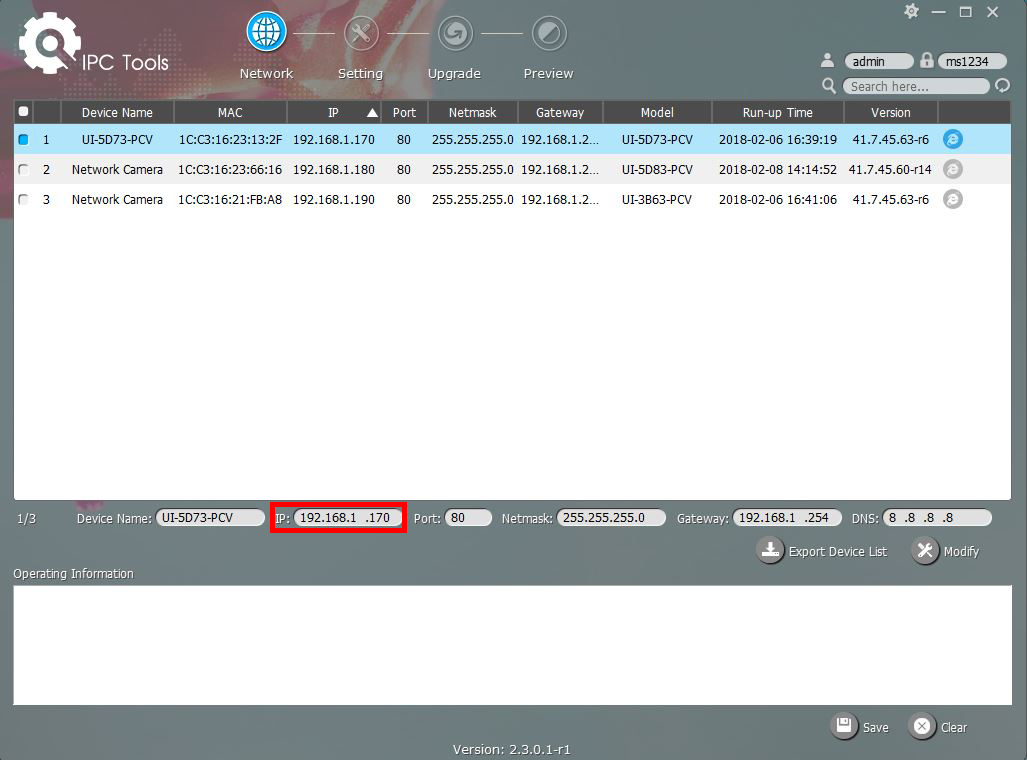Select the Network icon in the toolbar
Viewport: 1027px width, 760px height.
(265, 31)
